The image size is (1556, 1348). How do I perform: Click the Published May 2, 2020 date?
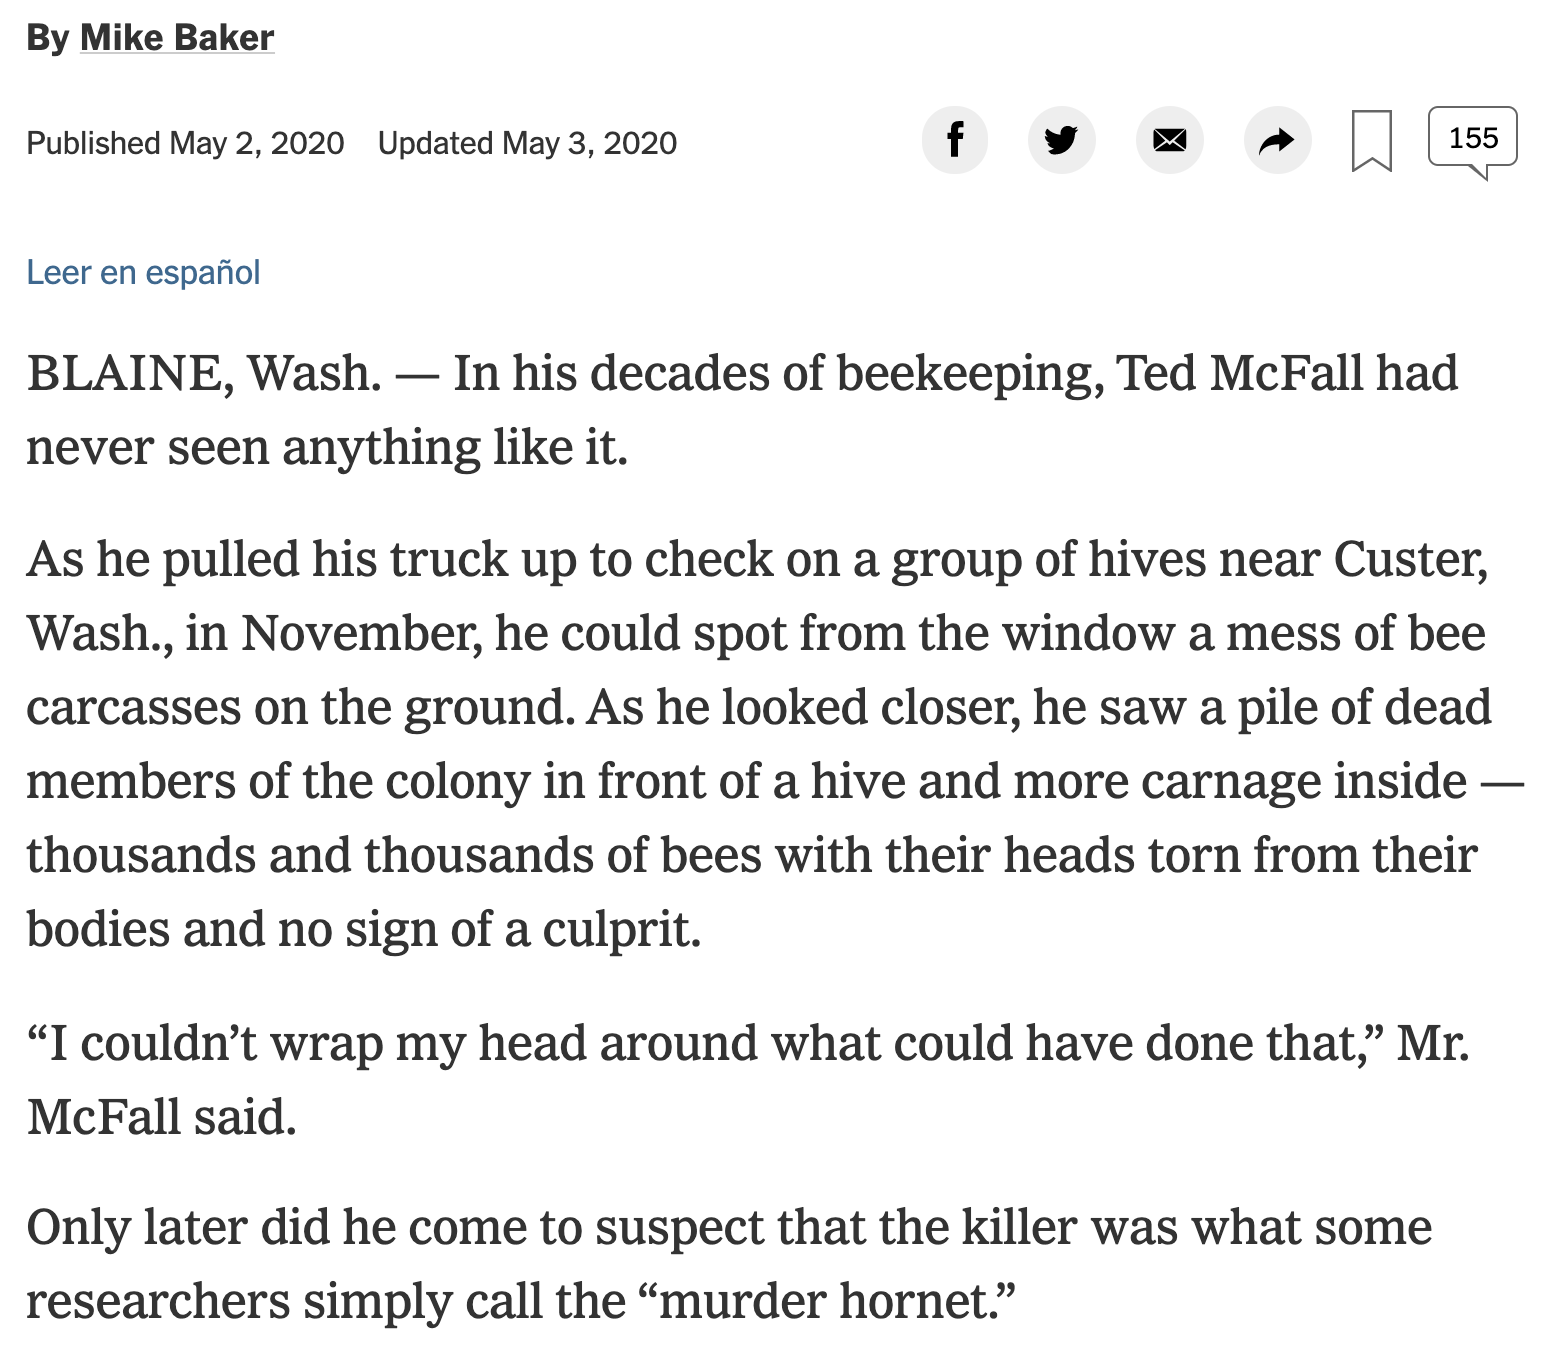185,143
